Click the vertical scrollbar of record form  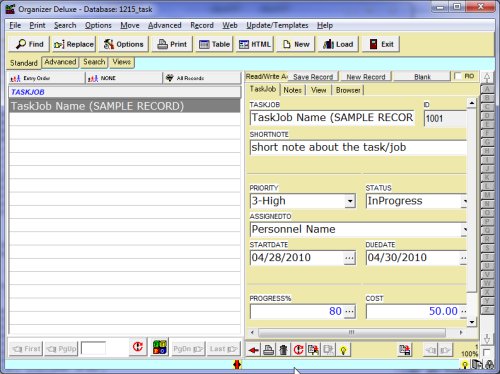(x=471, y=200)
